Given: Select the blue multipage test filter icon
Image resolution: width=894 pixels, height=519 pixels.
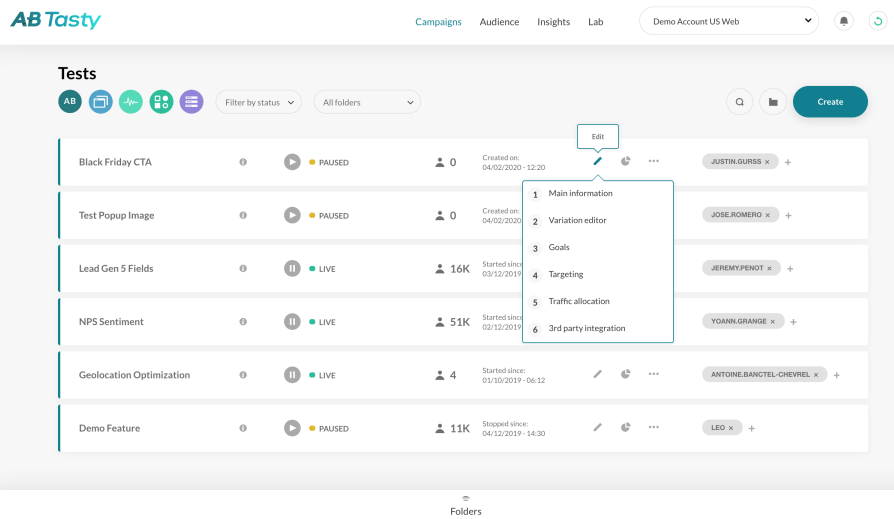Looking at the screenshot, I should [100, 102].
